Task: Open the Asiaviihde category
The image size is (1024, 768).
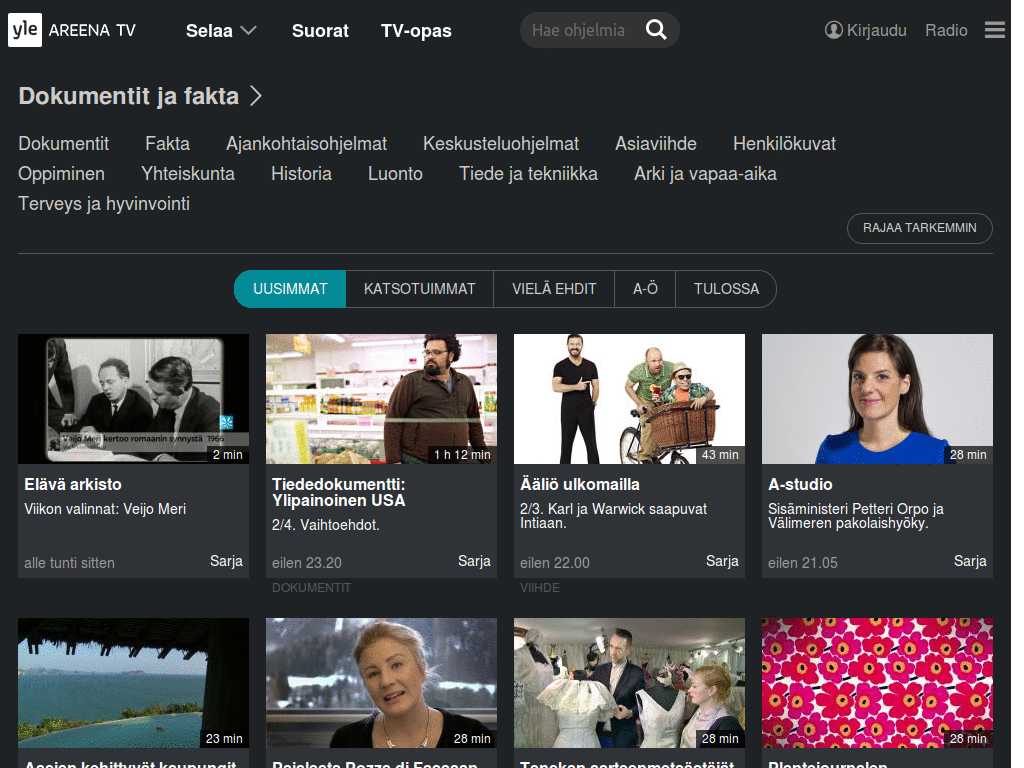Action: pyautogui.click(x=656, y=144)
